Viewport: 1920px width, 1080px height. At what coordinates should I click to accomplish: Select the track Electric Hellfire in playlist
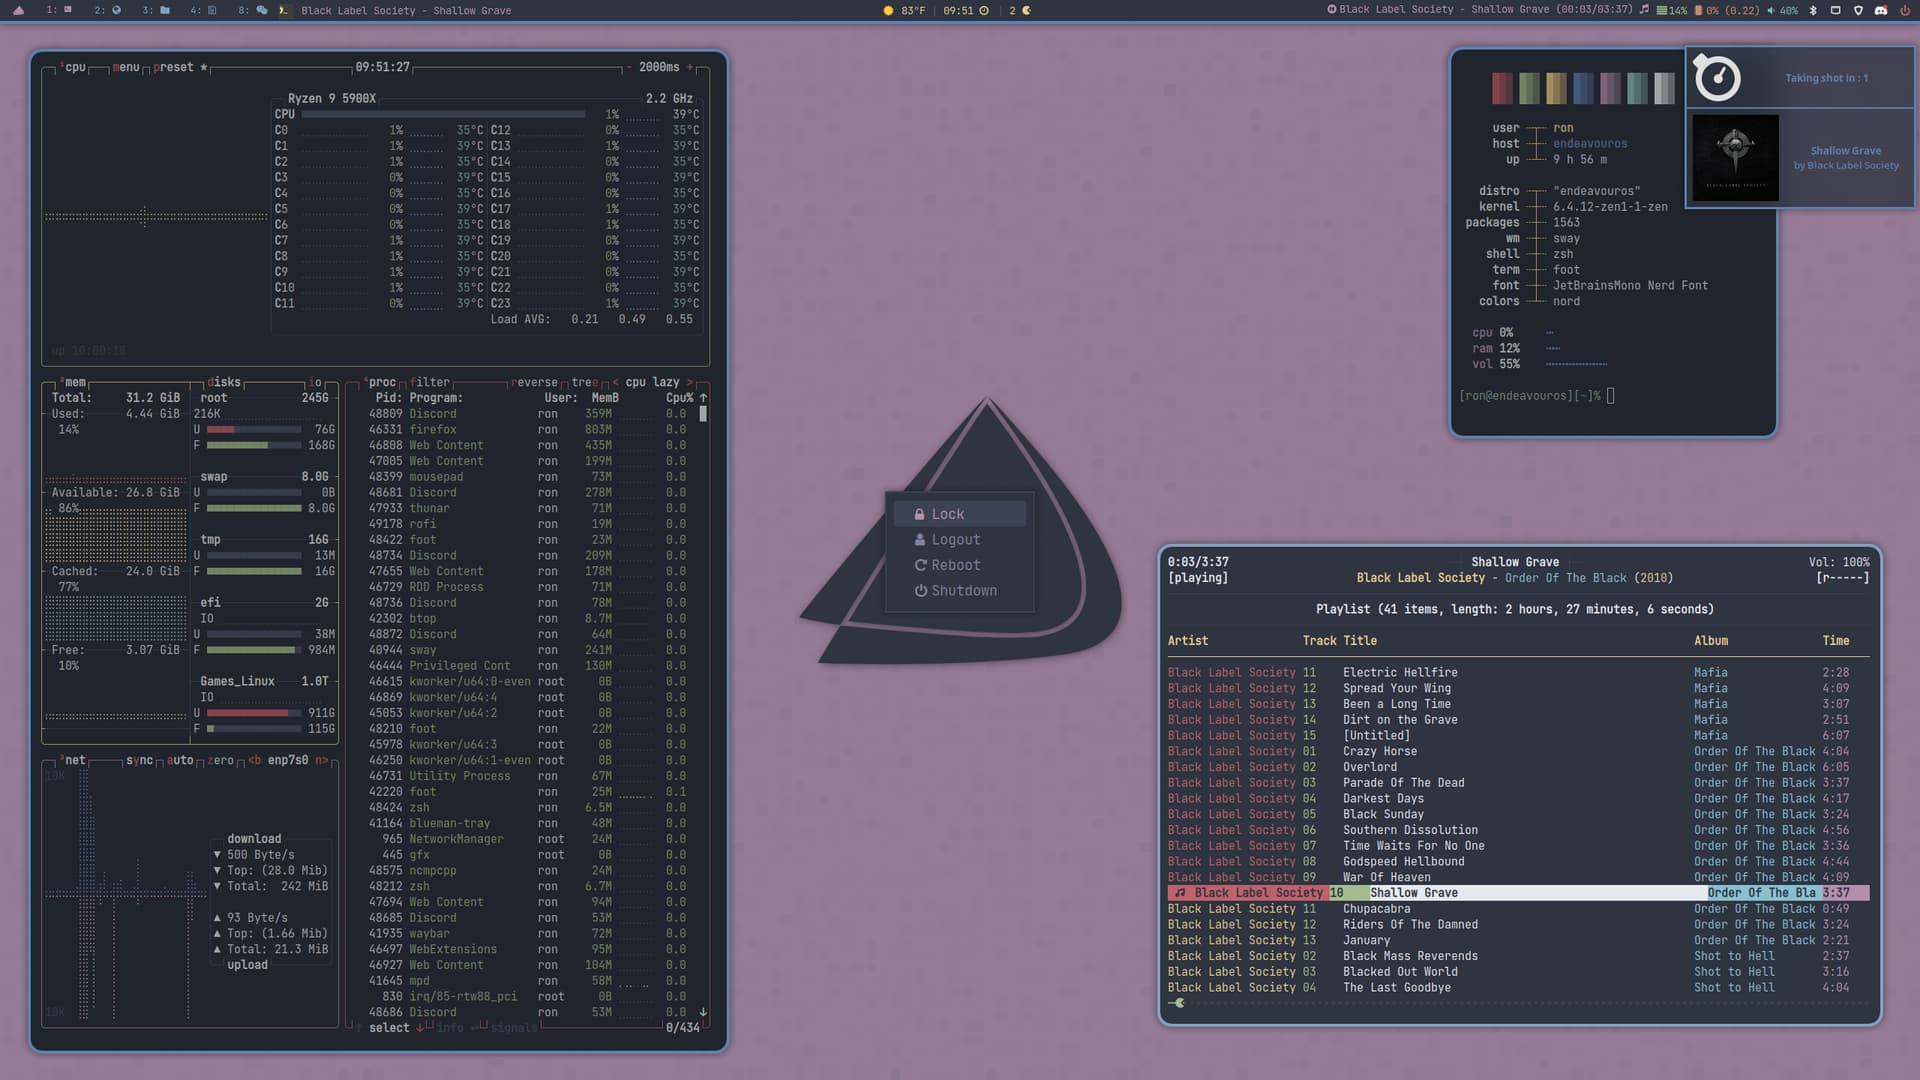[x=1518, y=672]
